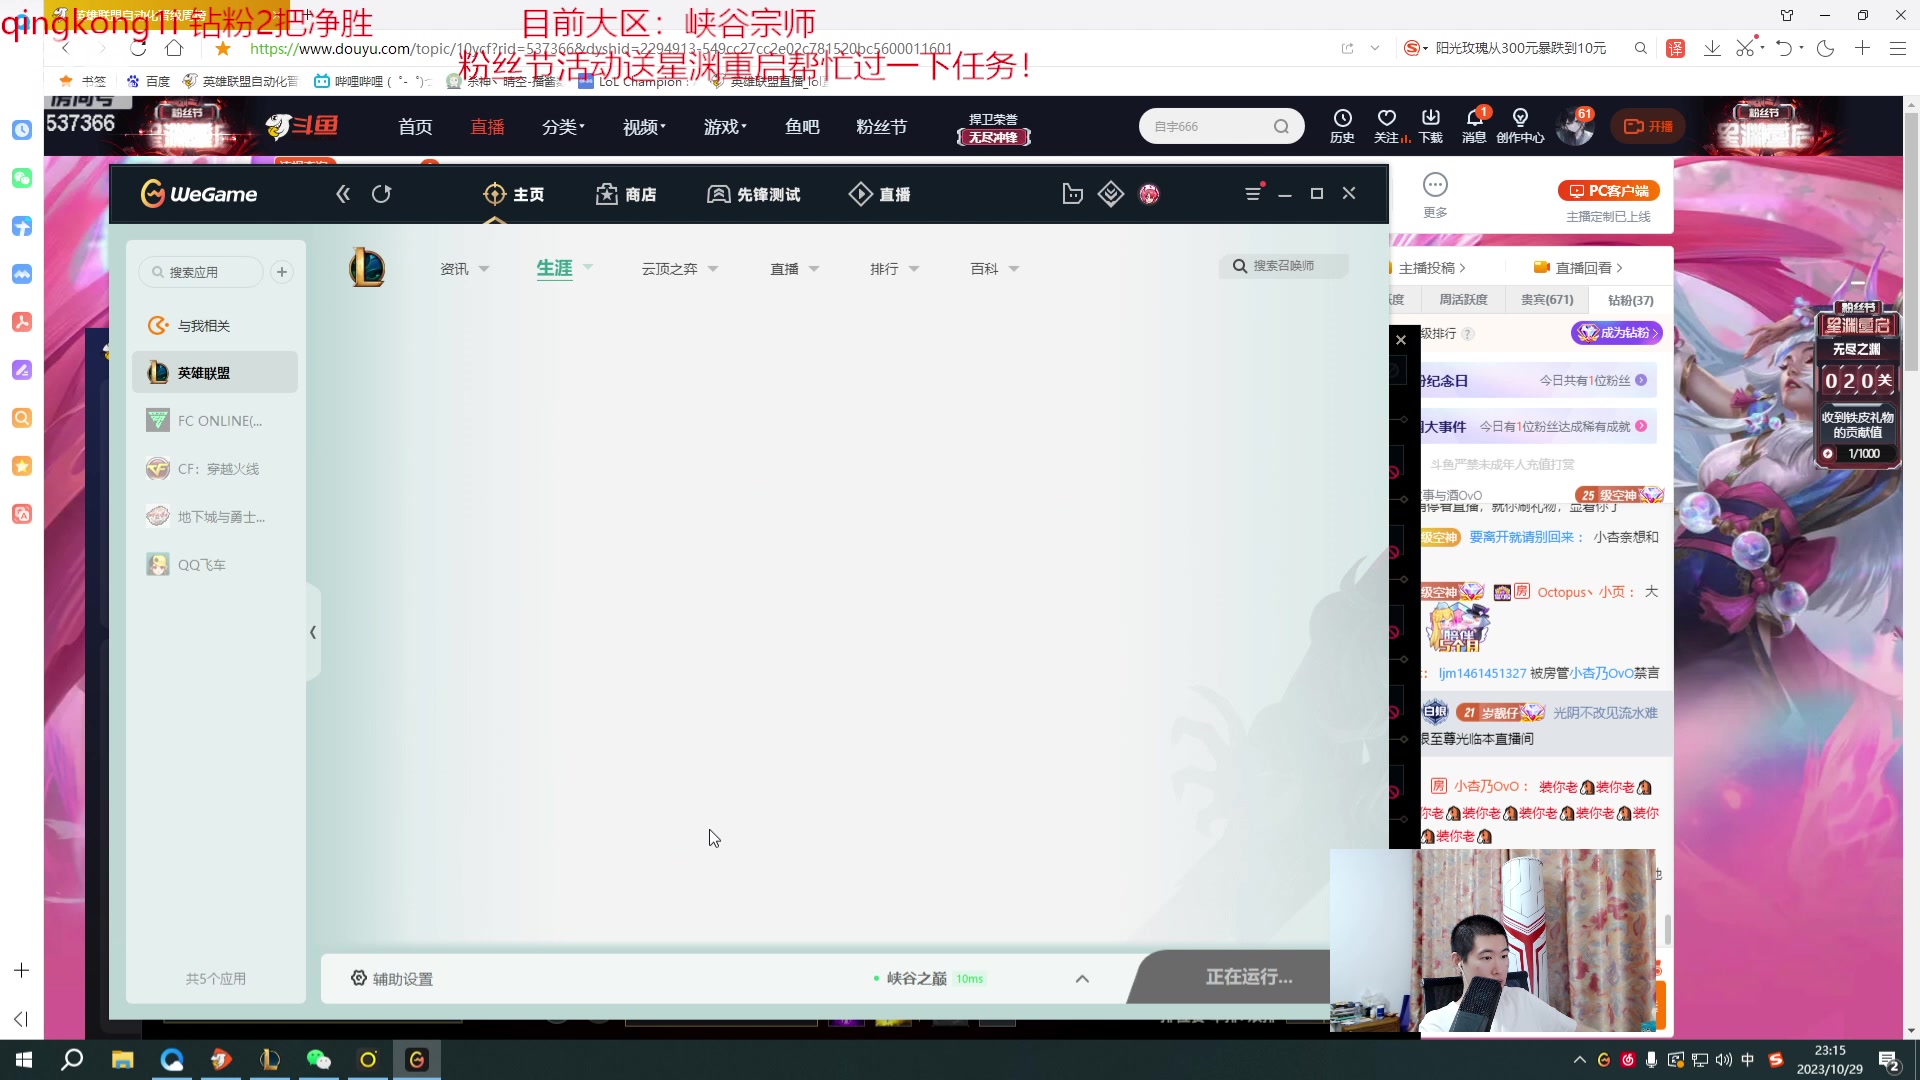Click the League of Legends logo icon
This screenshot has height=1080, width=1920.
click(x=367, y=268)
